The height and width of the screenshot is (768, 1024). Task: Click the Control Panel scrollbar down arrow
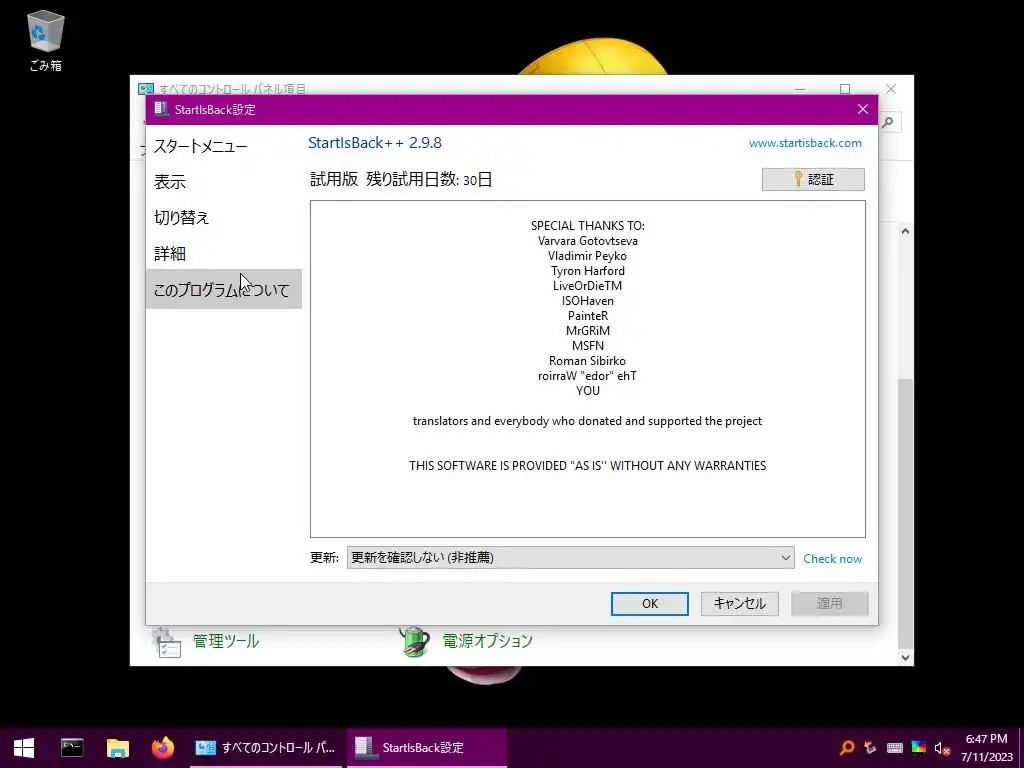tap(905, 658)
